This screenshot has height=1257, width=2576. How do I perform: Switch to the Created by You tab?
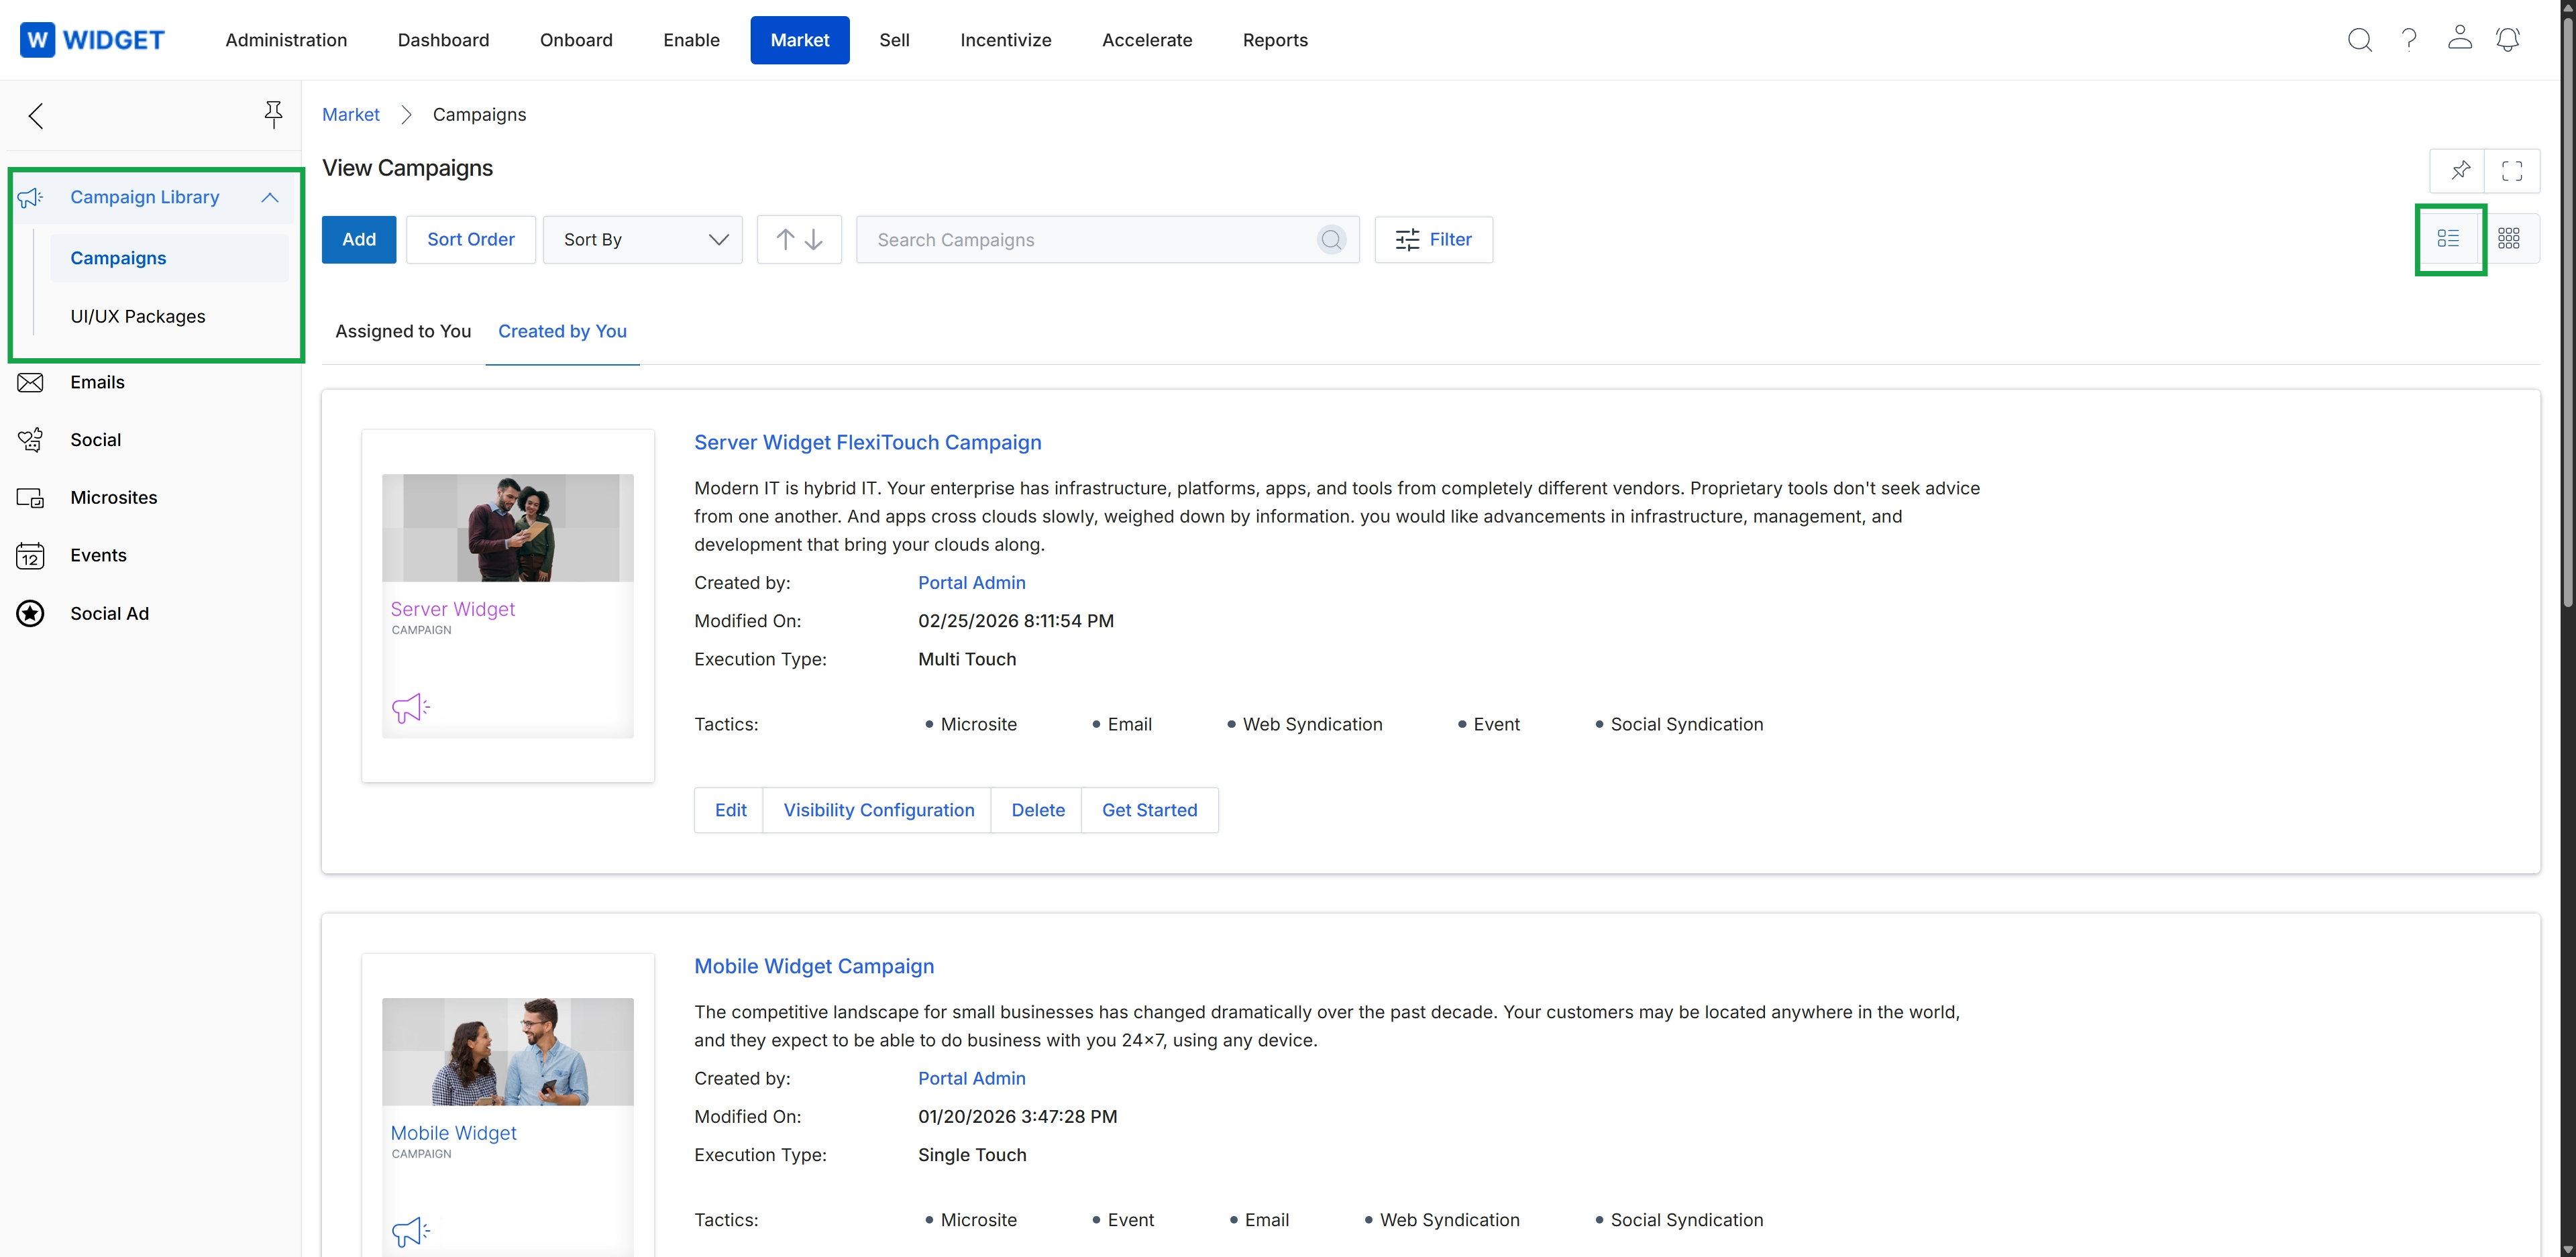[562, 331]
